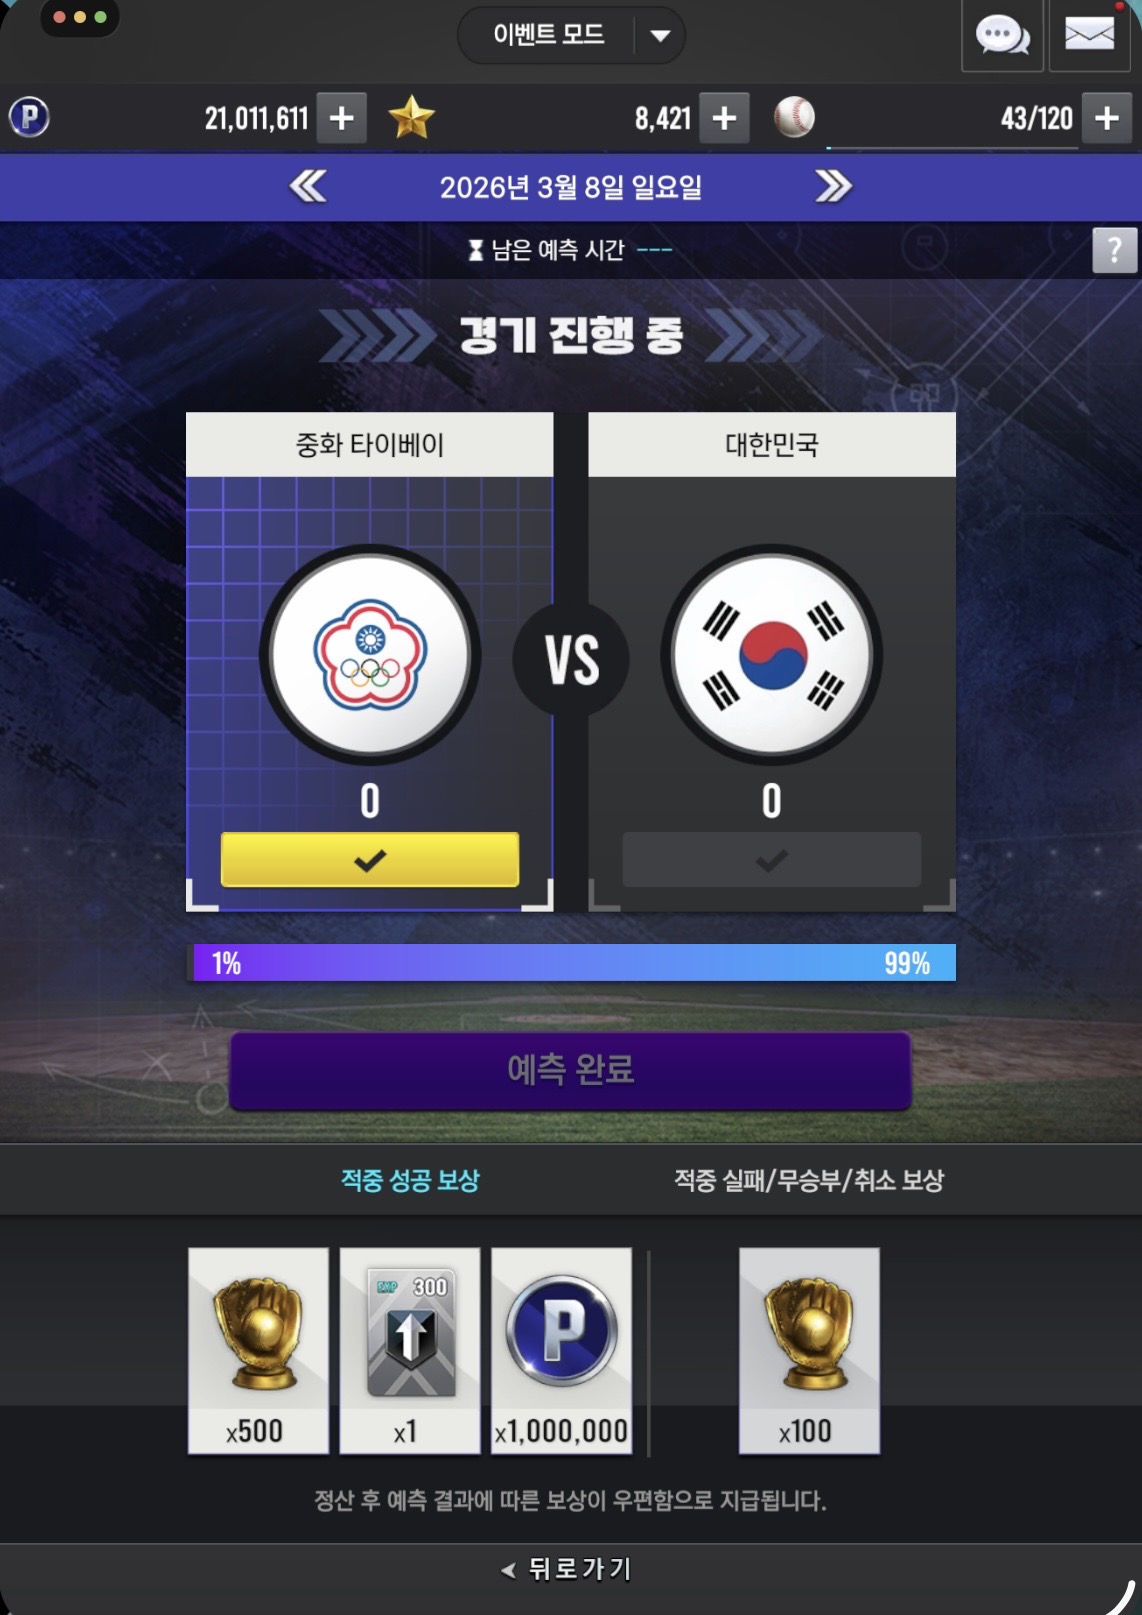The image size is (1142, 1615).
Task: Click the 1% to 99% prediction ratio bar
Action: coord(571,963)
